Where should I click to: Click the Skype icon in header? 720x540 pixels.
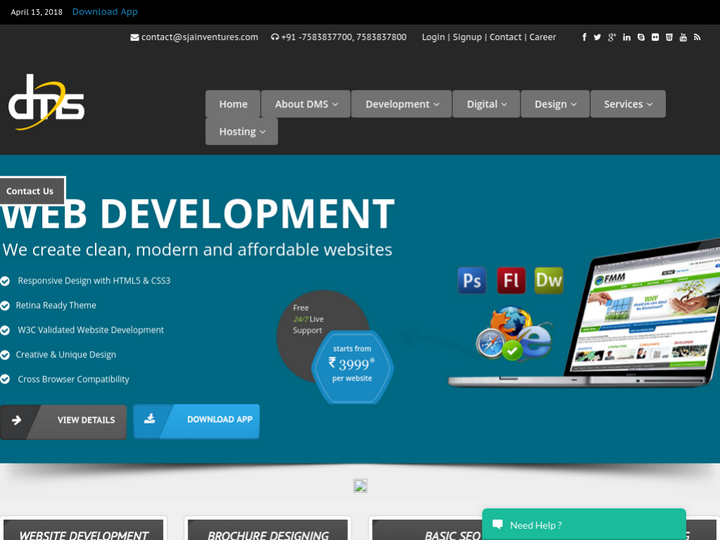[641, 37]
